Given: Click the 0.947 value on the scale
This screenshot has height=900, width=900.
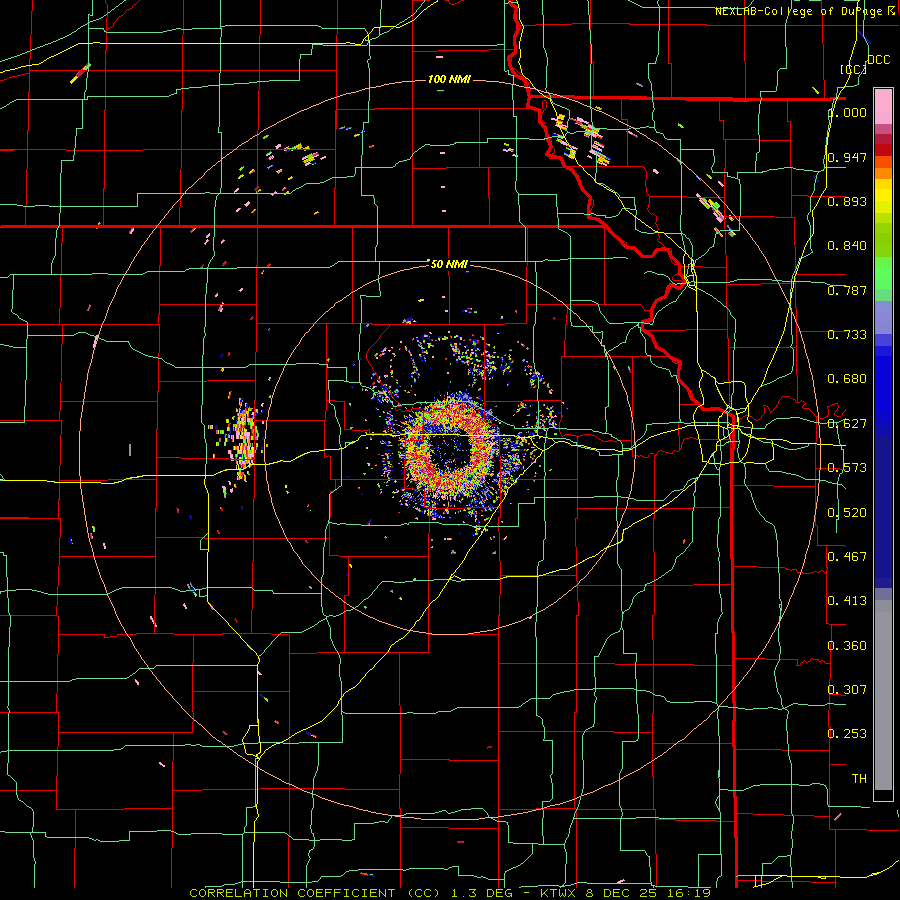Looking at the screenshot, I should point(847,157).
